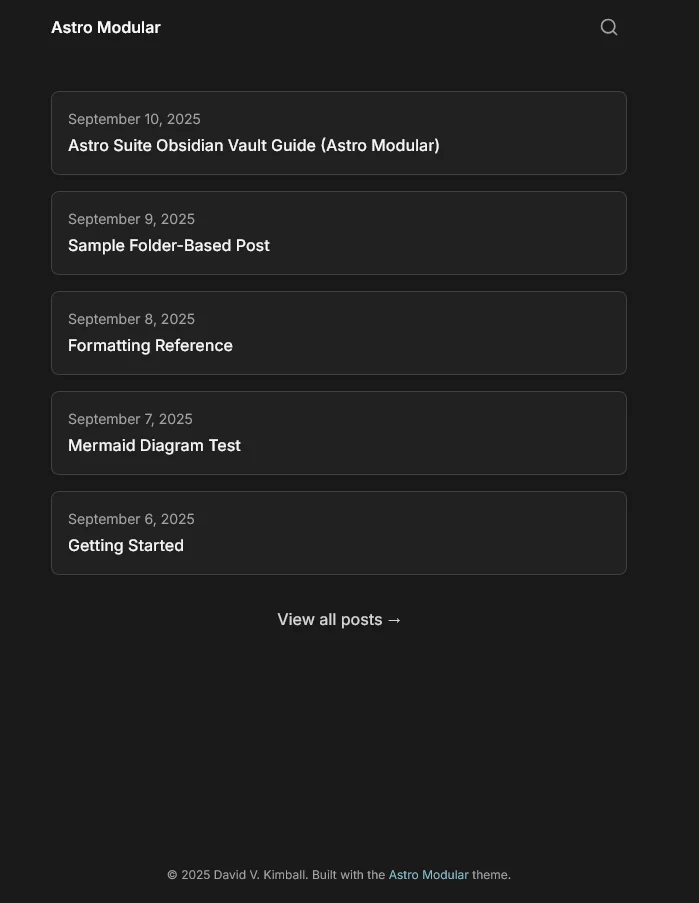
Task: Follow the Astro Modular link in the footer
Action: [x=428, y=875]
